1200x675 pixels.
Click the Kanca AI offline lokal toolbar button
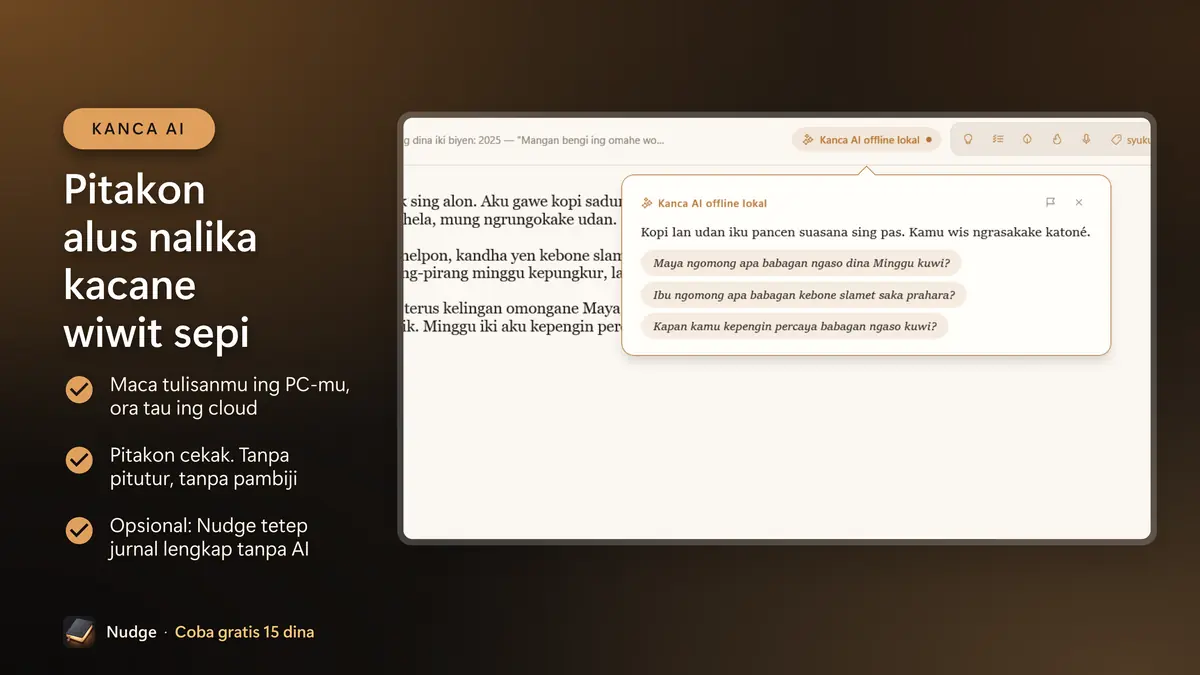tap(867, 140)
